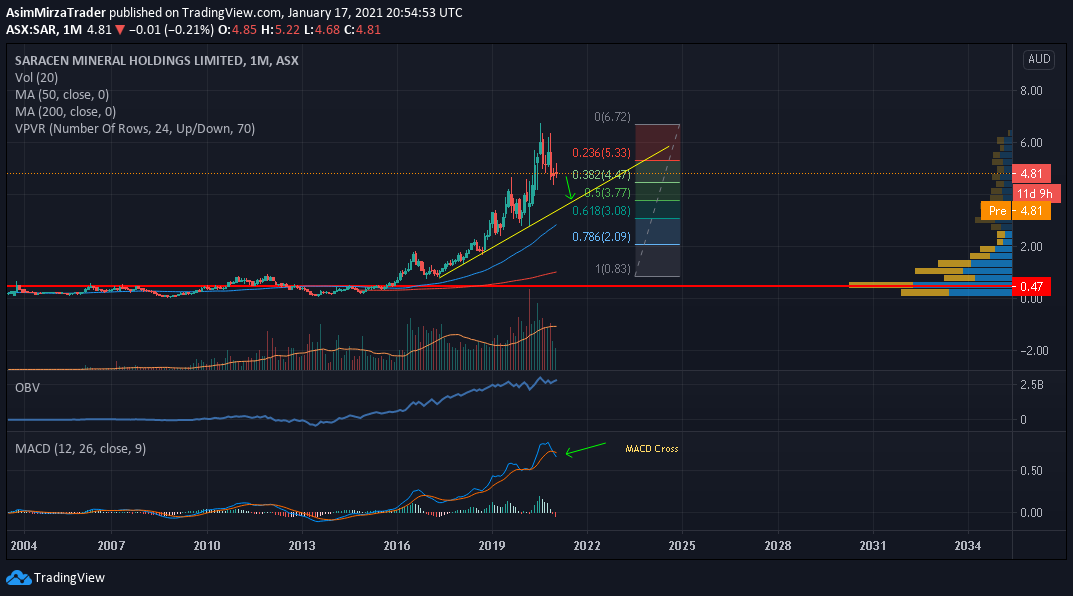Click the red 4.81 last price label
This screenshot has height=596, width=1073.
1031,174
